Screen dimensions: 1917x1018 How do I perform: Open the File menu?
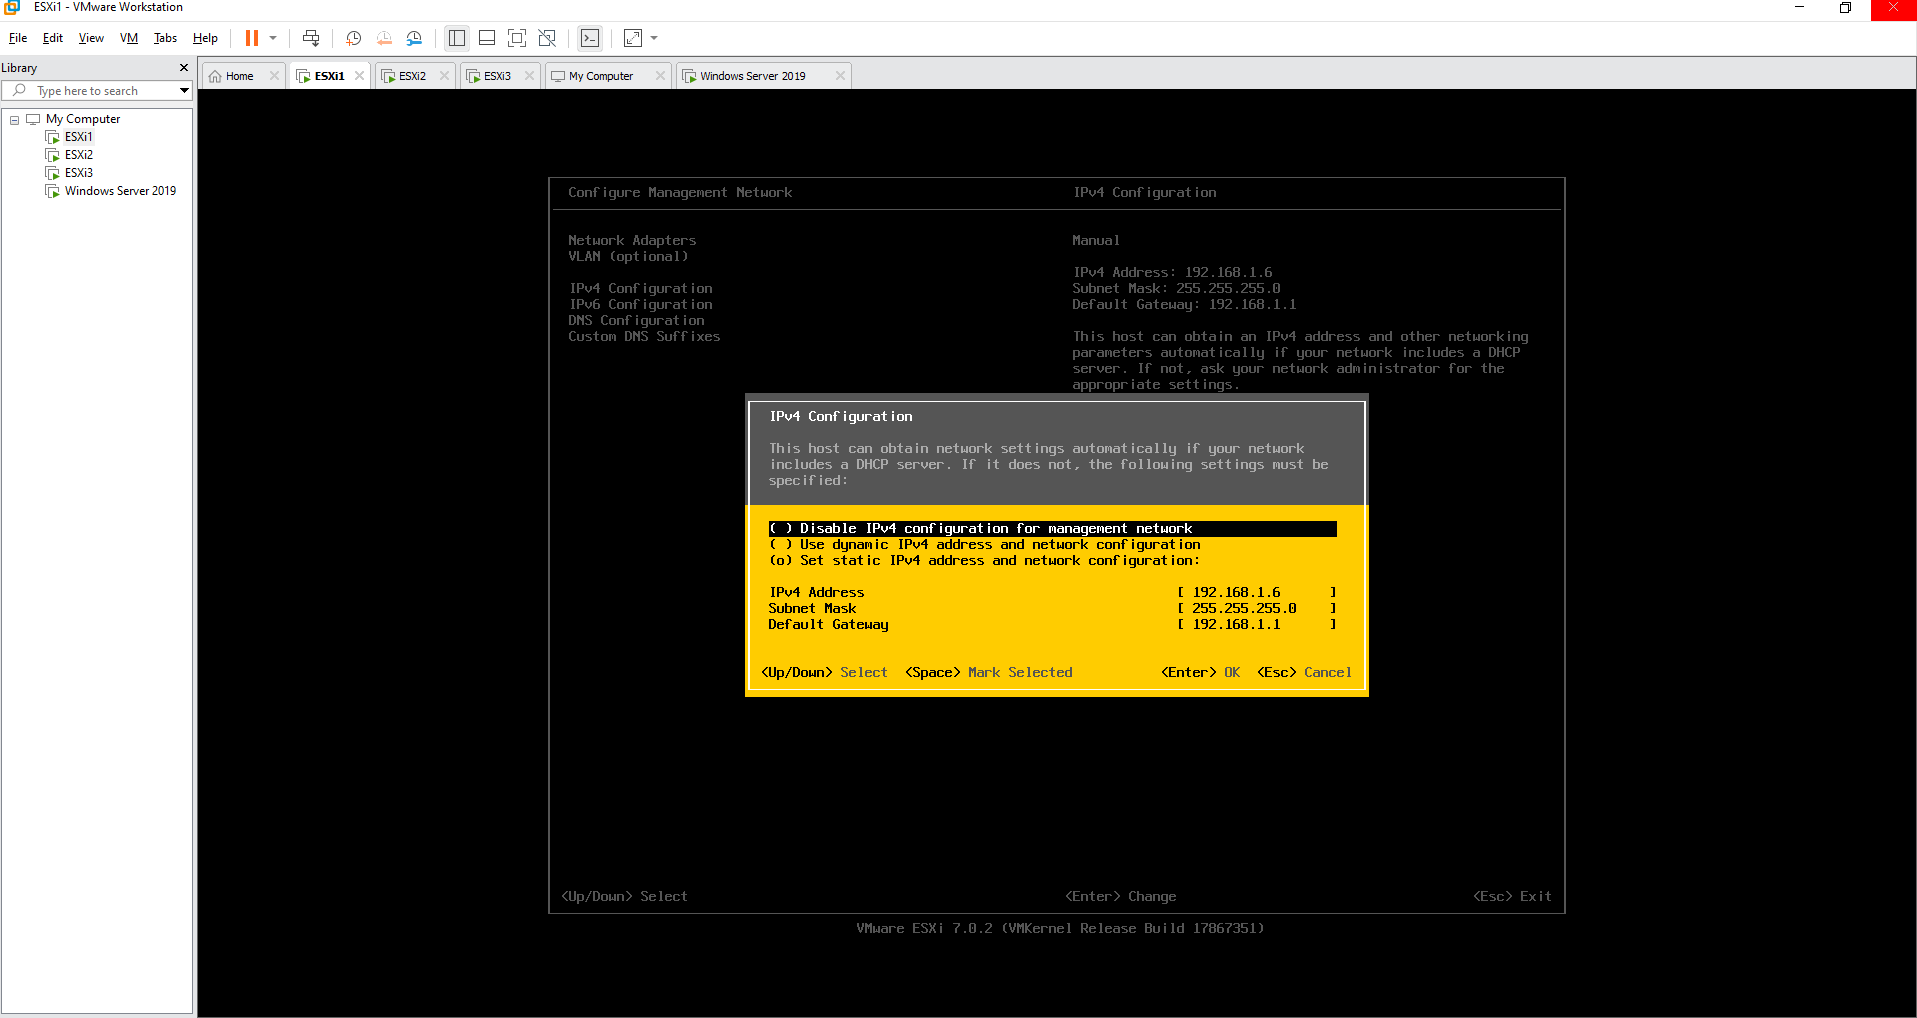click(x=18, y=38)
